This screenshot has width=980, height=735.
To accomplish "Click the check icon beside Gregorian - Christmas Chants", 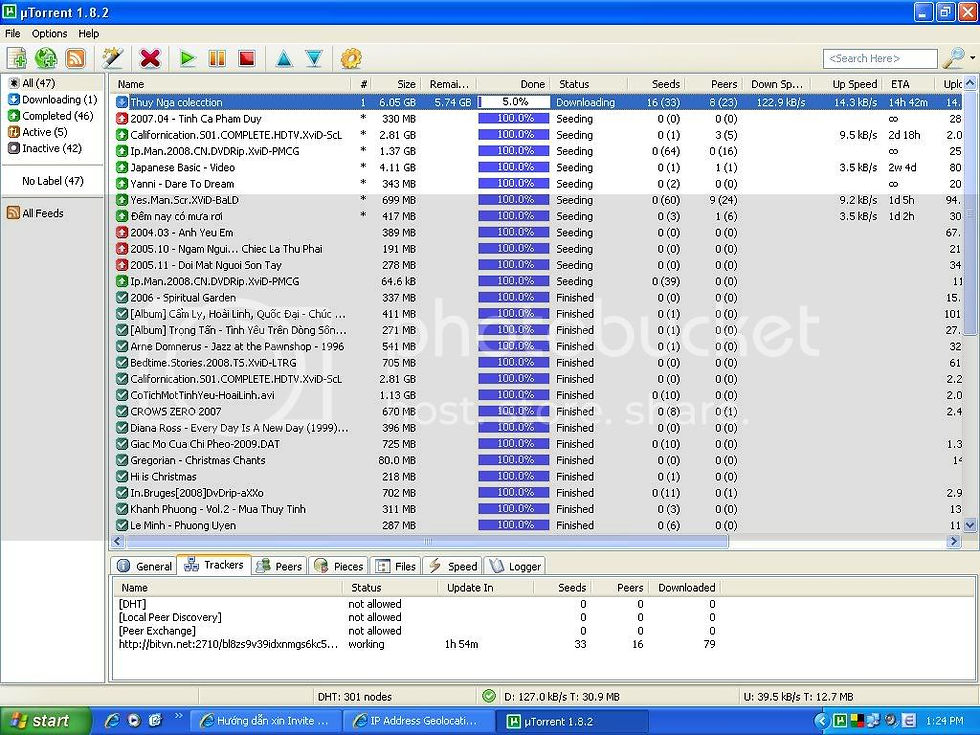I will (x=122, y=460).
